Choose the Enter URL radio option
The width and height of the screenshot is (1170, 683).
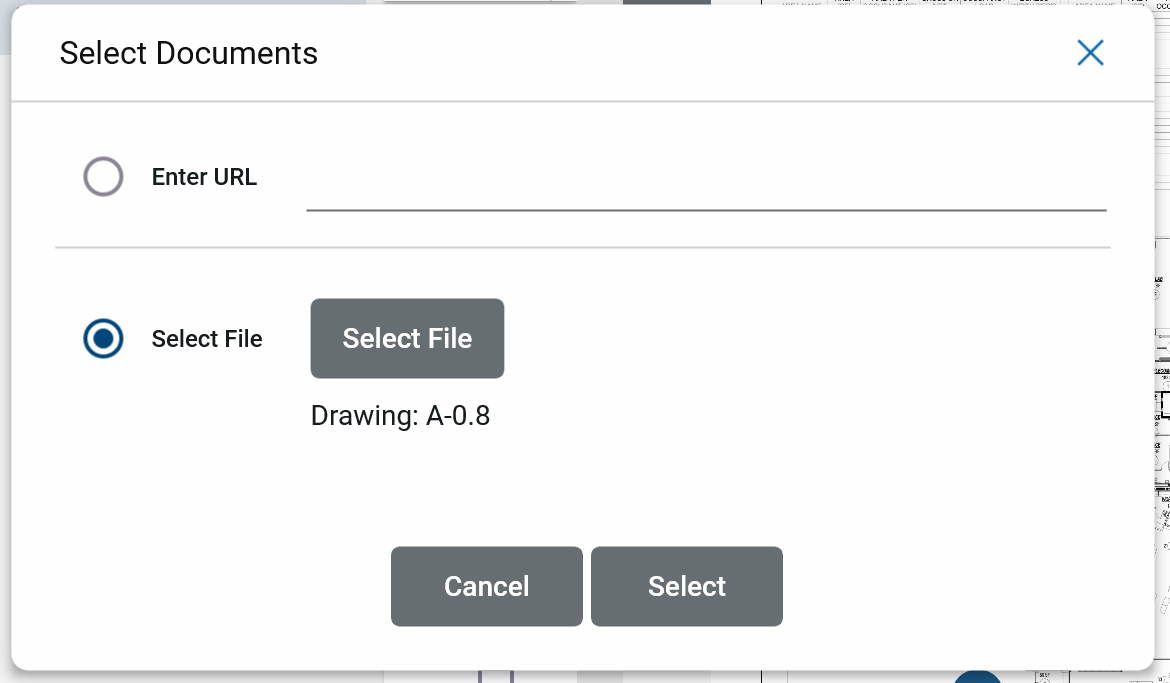tap(103, 177)
